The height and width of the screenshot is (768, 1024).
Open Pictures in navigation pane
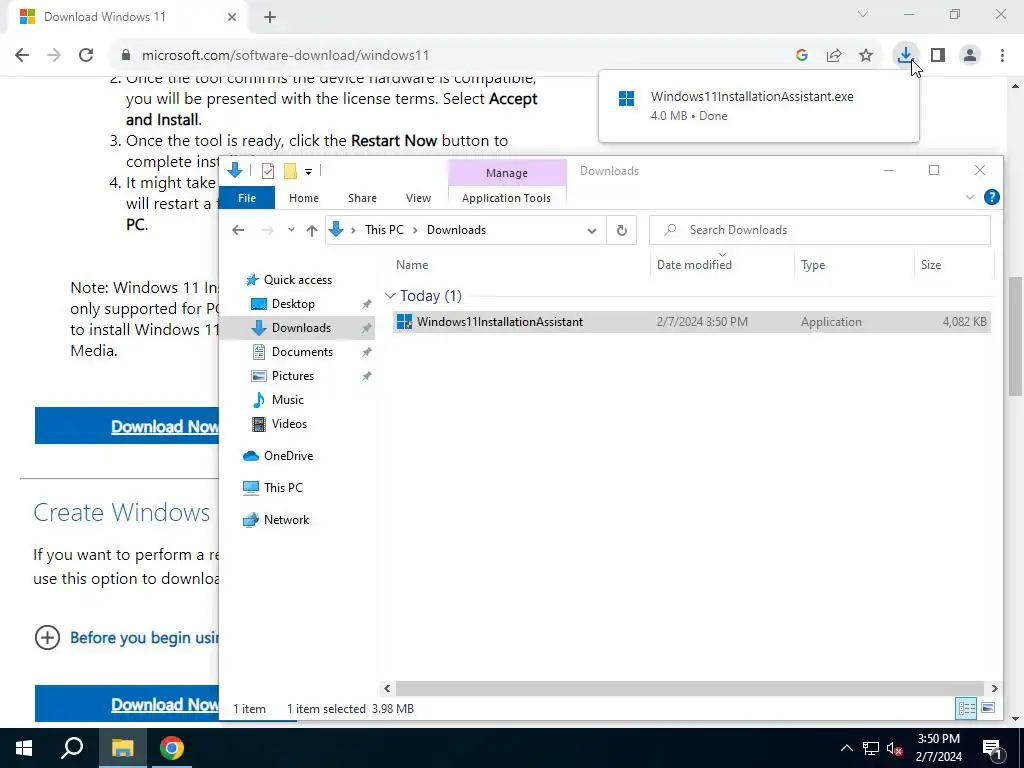click(292, 376)
